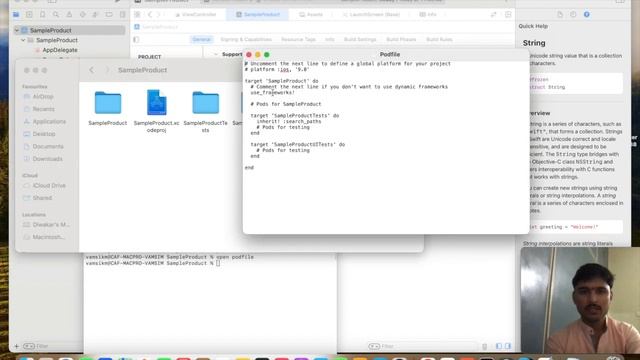Open the Bookmark navigator icon
Image resolution: width=640 pixels, height=360 pixels.
coord(42,15)
